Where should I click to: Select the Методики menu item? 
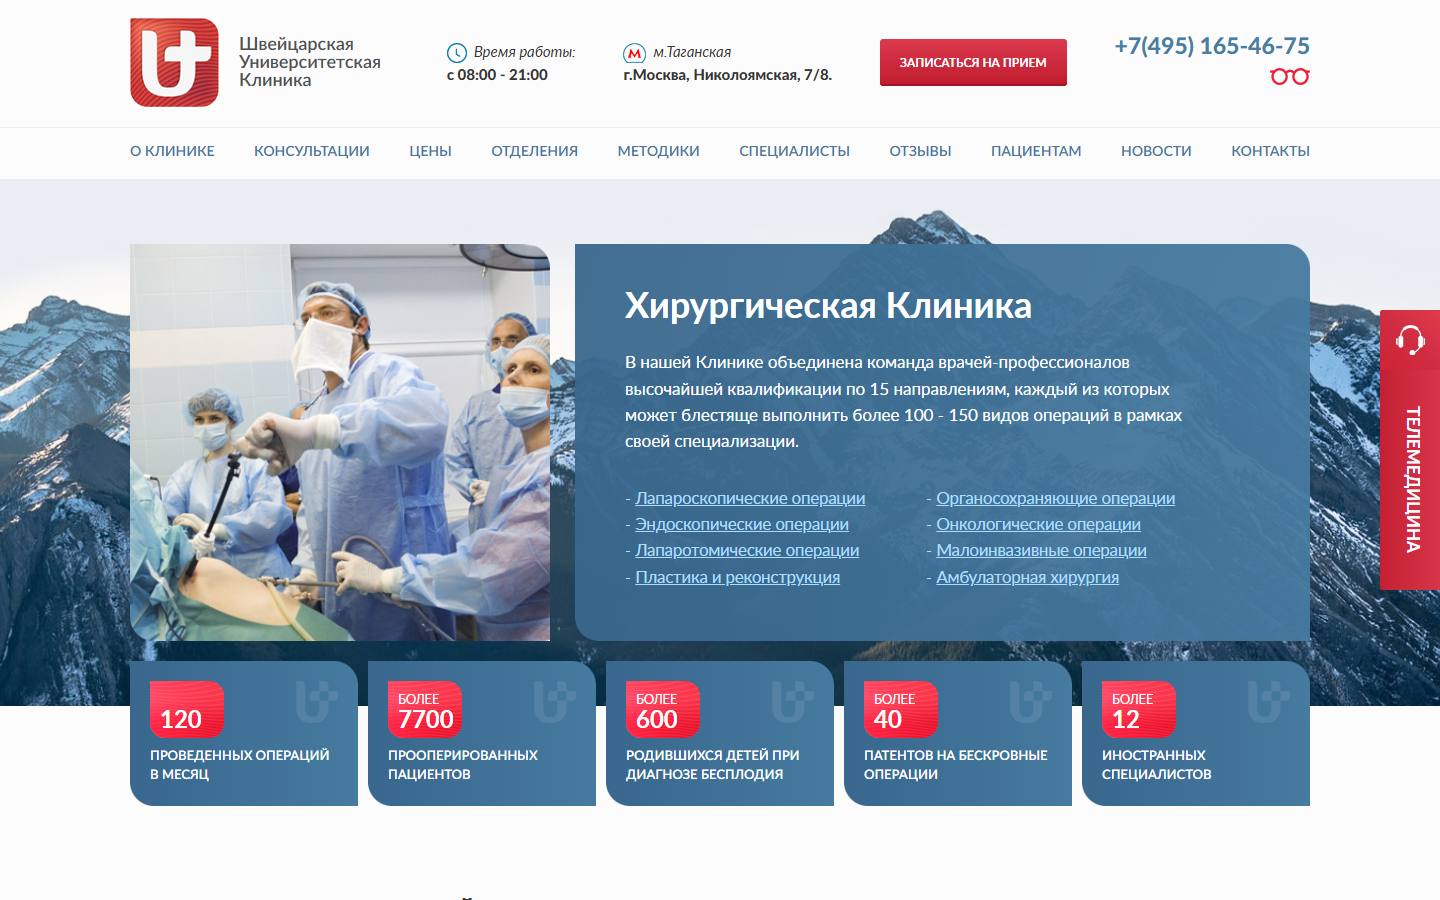pyautogui.click(x=658, y=151)
